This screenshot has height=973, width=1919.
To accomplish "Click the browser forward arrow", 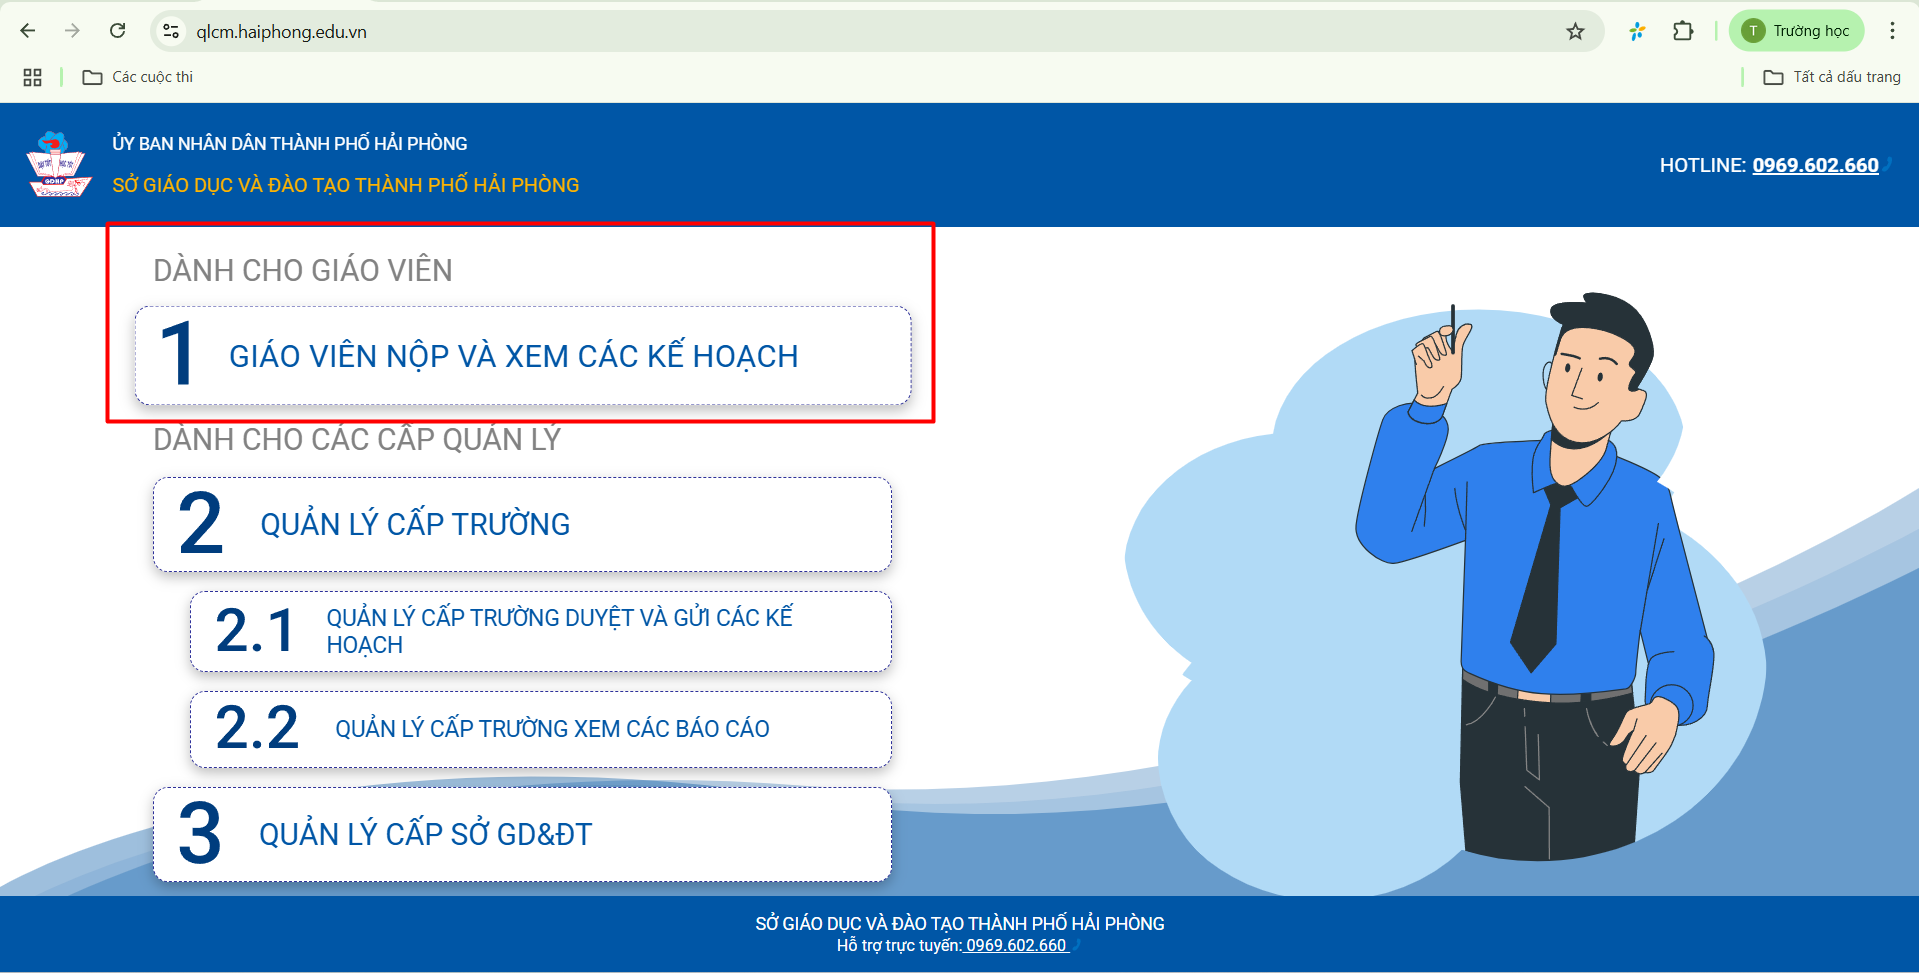I will click(72, 31).
